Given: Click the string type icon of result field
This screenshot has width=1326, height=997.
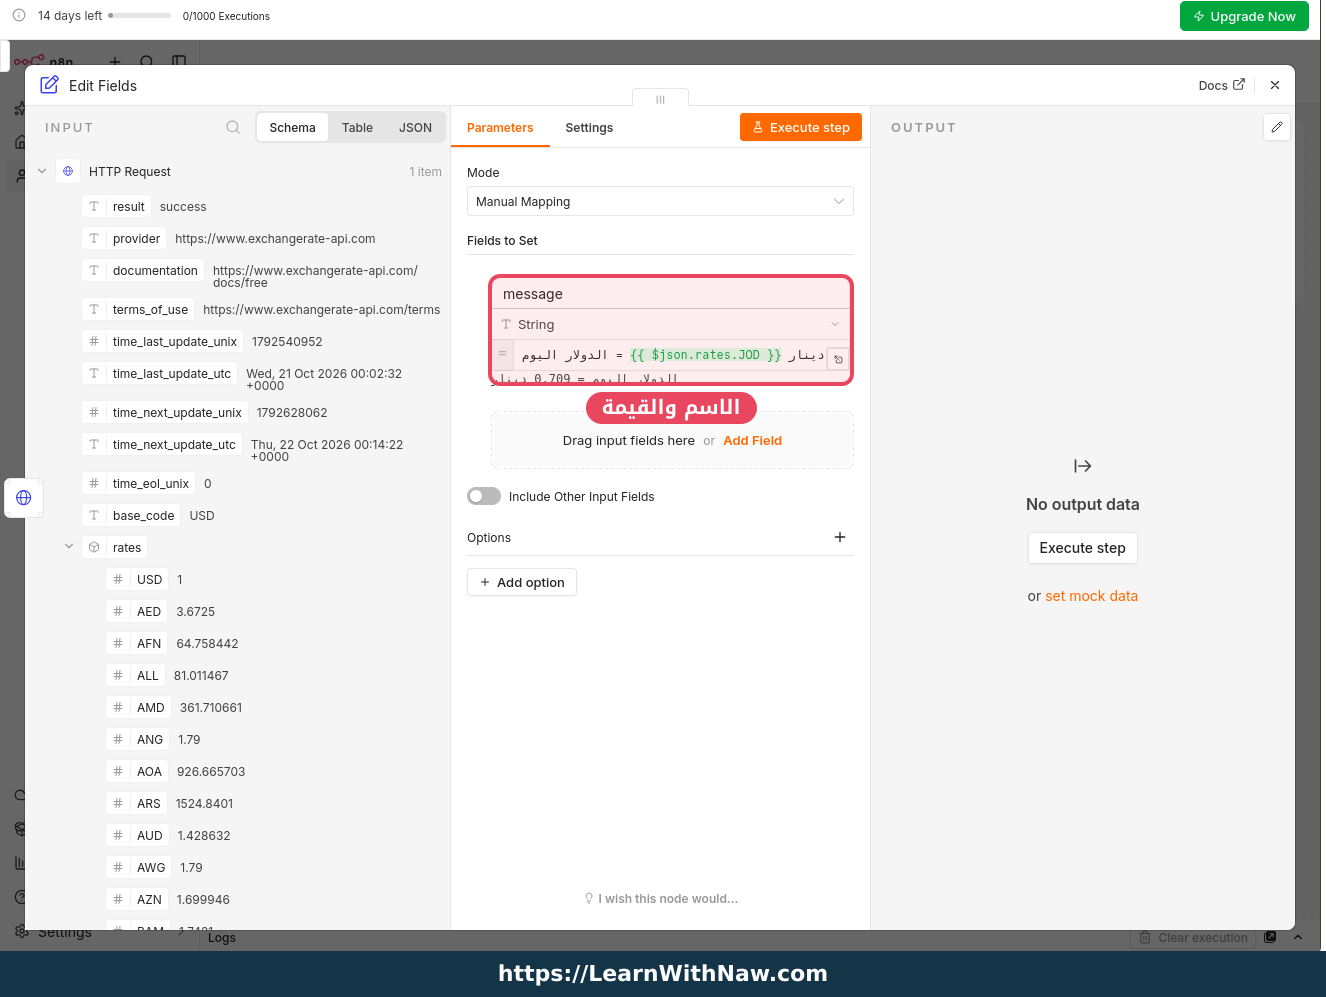Looking at the screenshot, I should point(94,206).
